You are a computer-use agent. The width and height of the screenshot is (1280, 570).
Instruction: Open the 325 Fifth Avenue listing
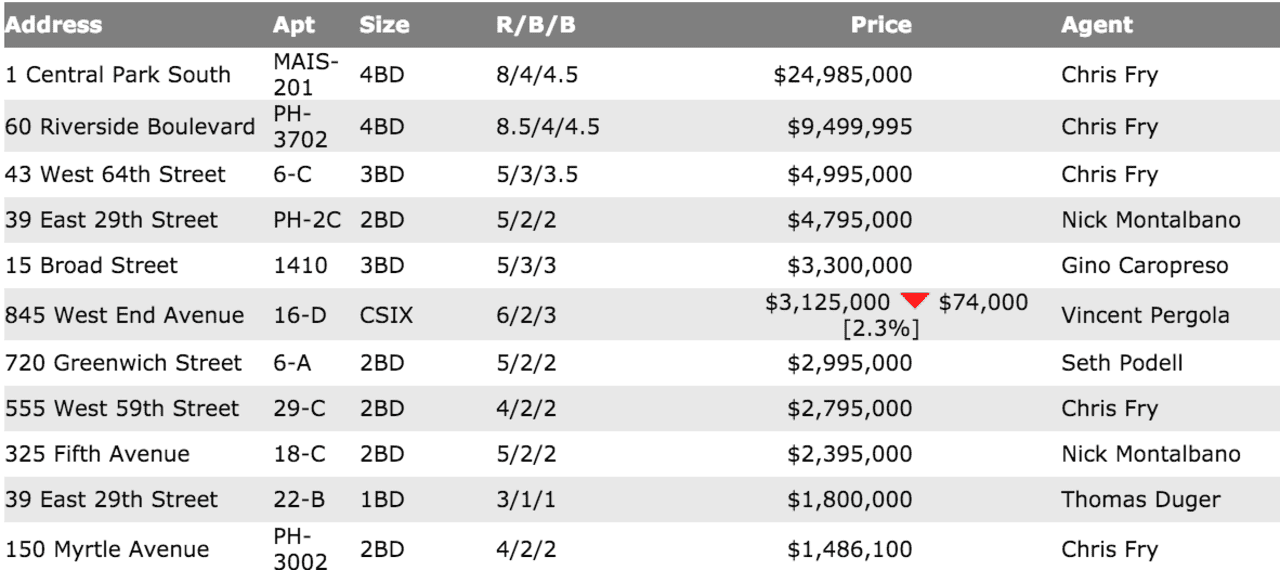pyautogui.click(x=97, y=454)
